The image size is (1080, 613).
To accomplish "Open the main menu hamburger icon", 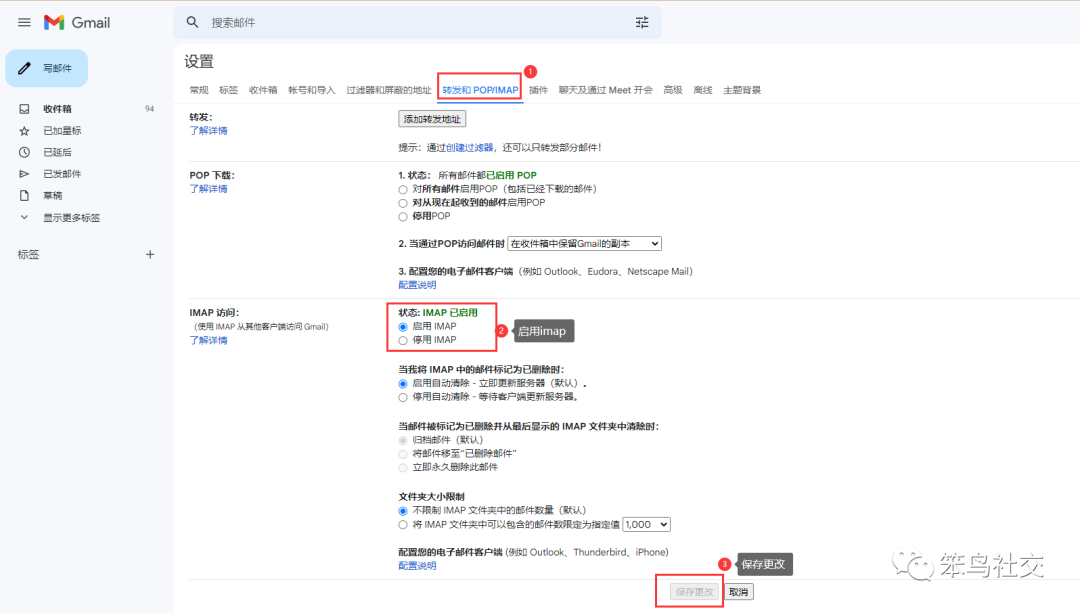I will click(24, 22).
